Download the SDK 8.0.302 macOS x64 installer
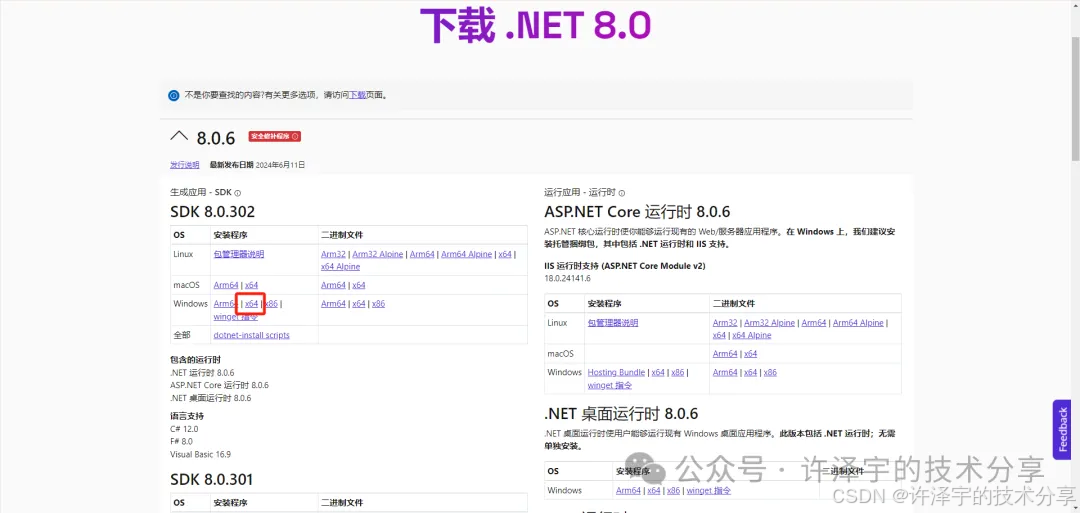The image size is (1080, 513). [251, 285]
